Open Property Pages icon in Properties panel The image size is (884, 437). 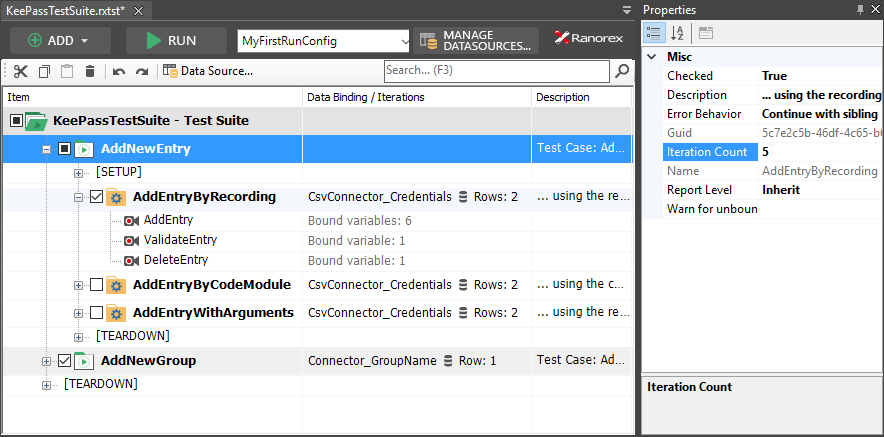point(706,33)
